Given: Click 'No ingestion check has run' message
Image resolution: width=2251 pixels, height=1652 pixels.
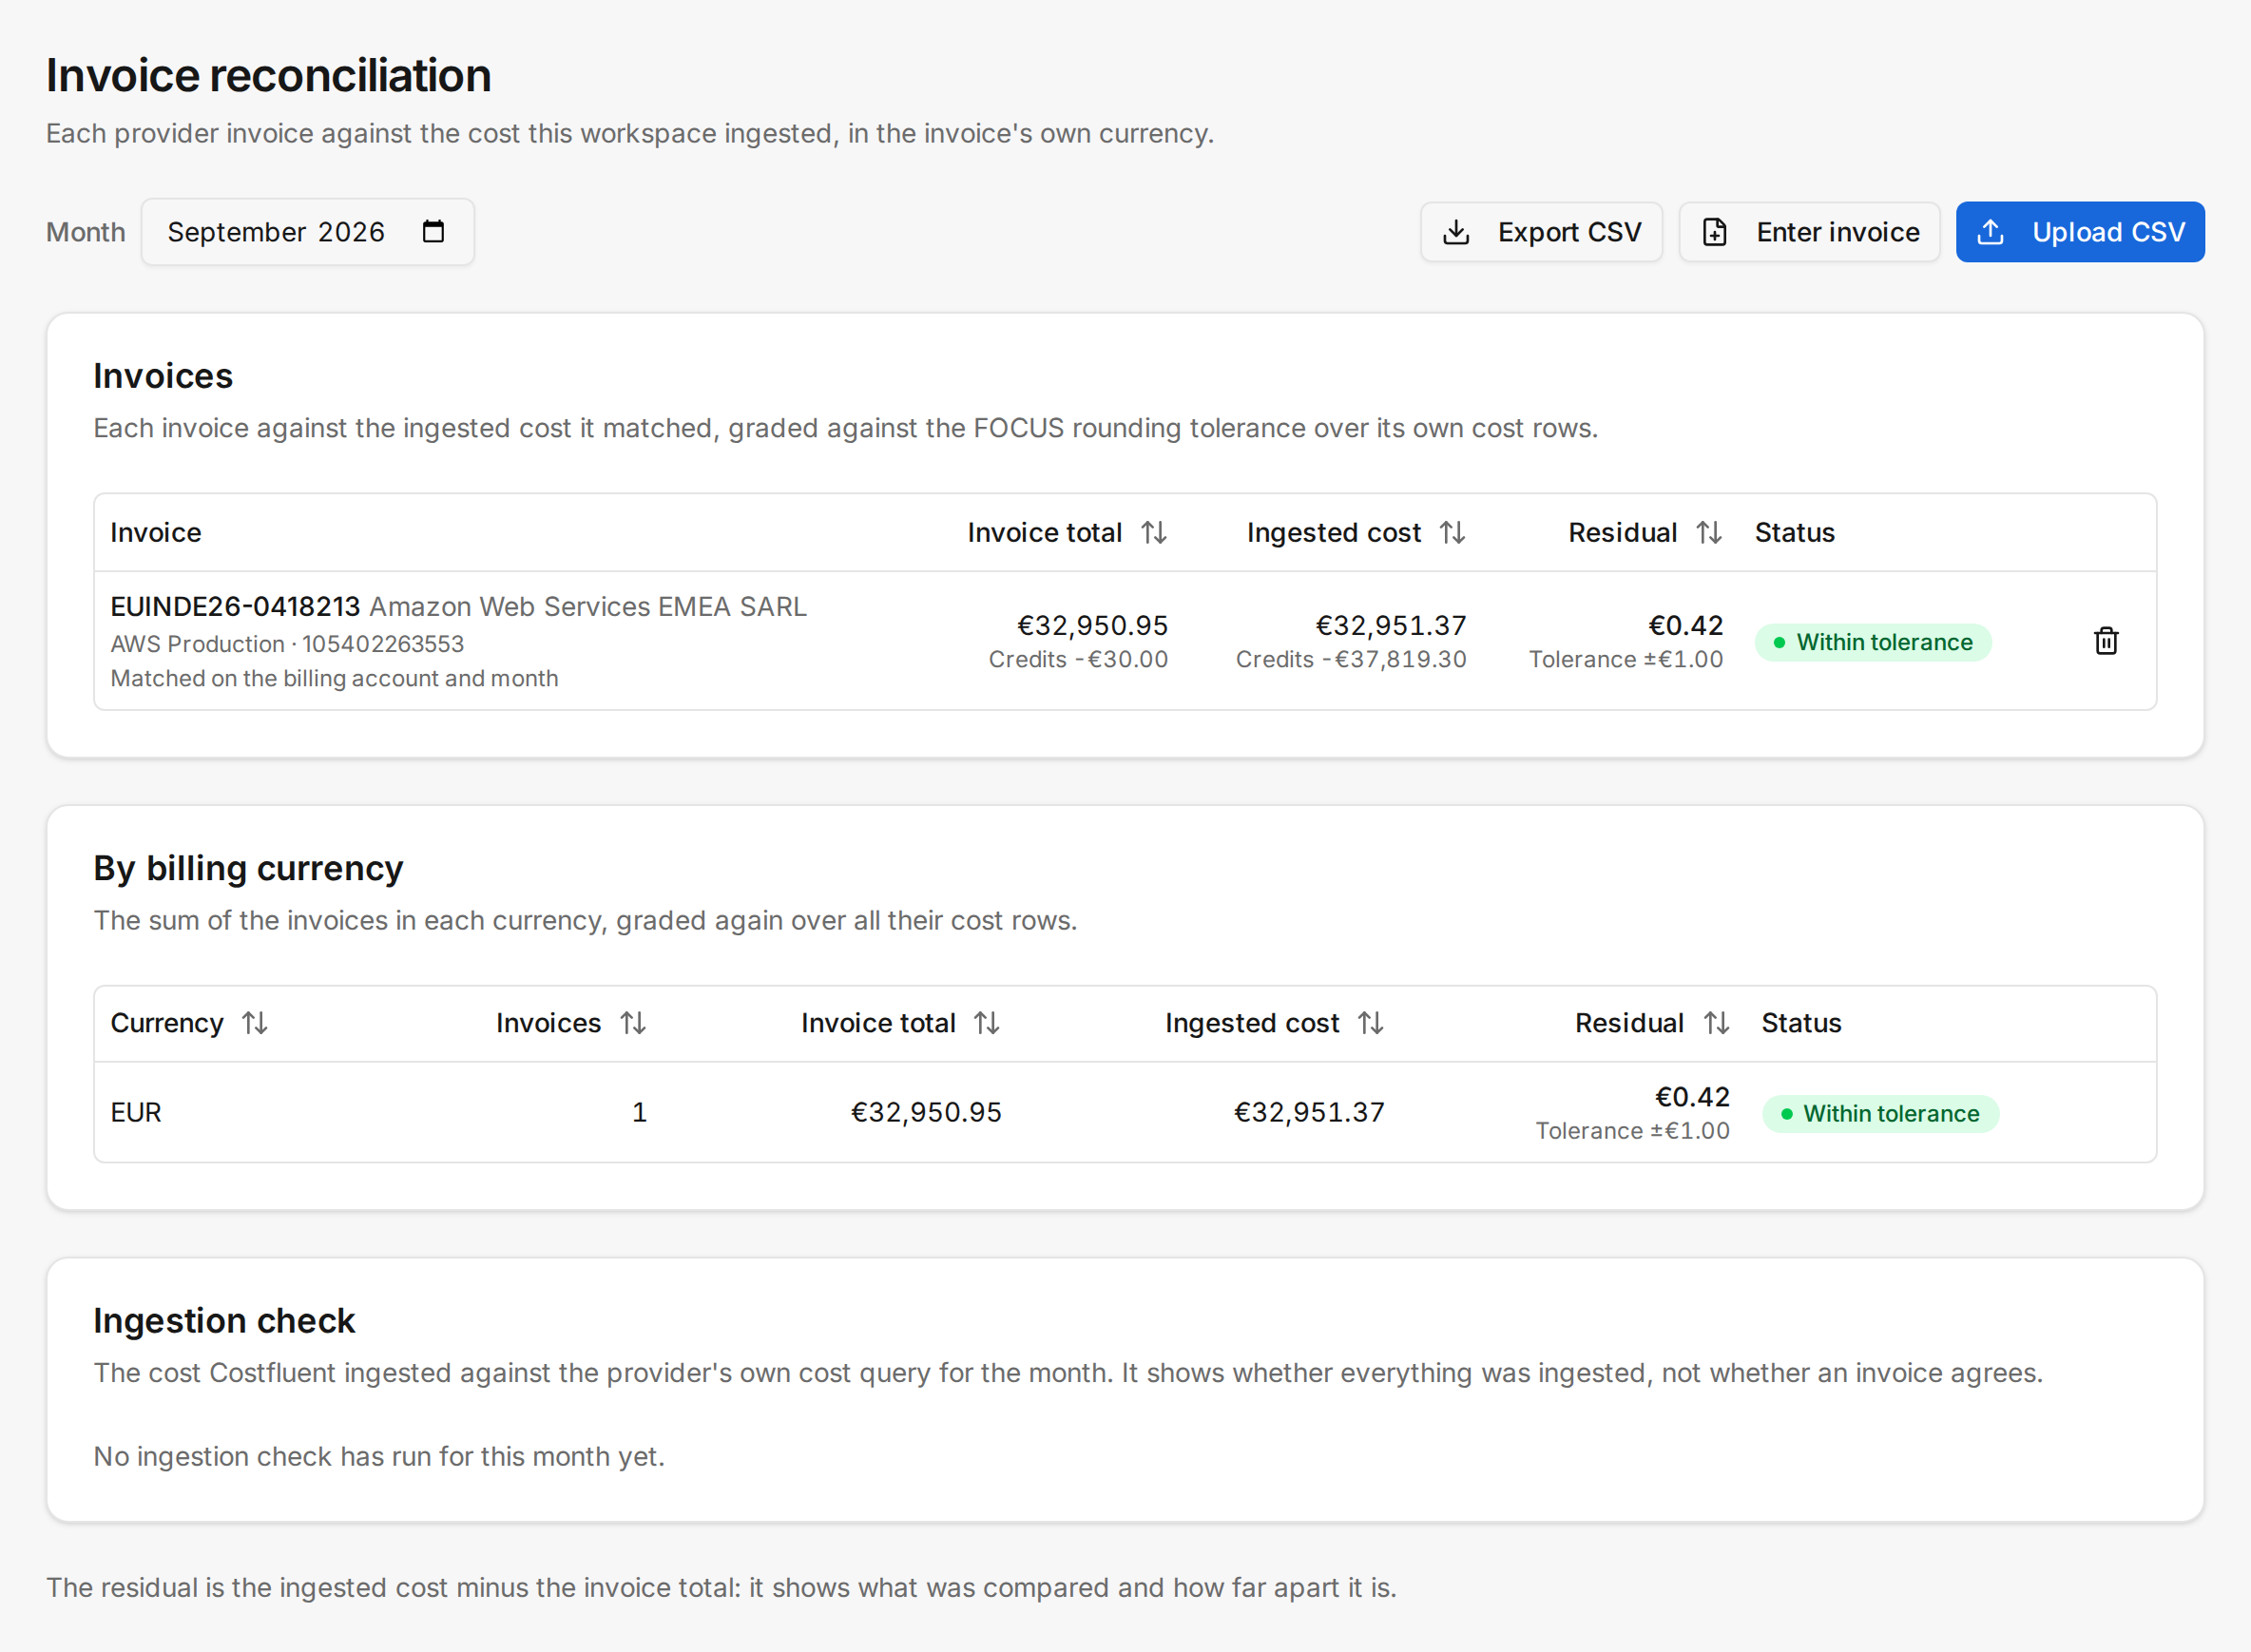Looking at the screenshot, I should pyautogui.click(x=379, y=1457).
